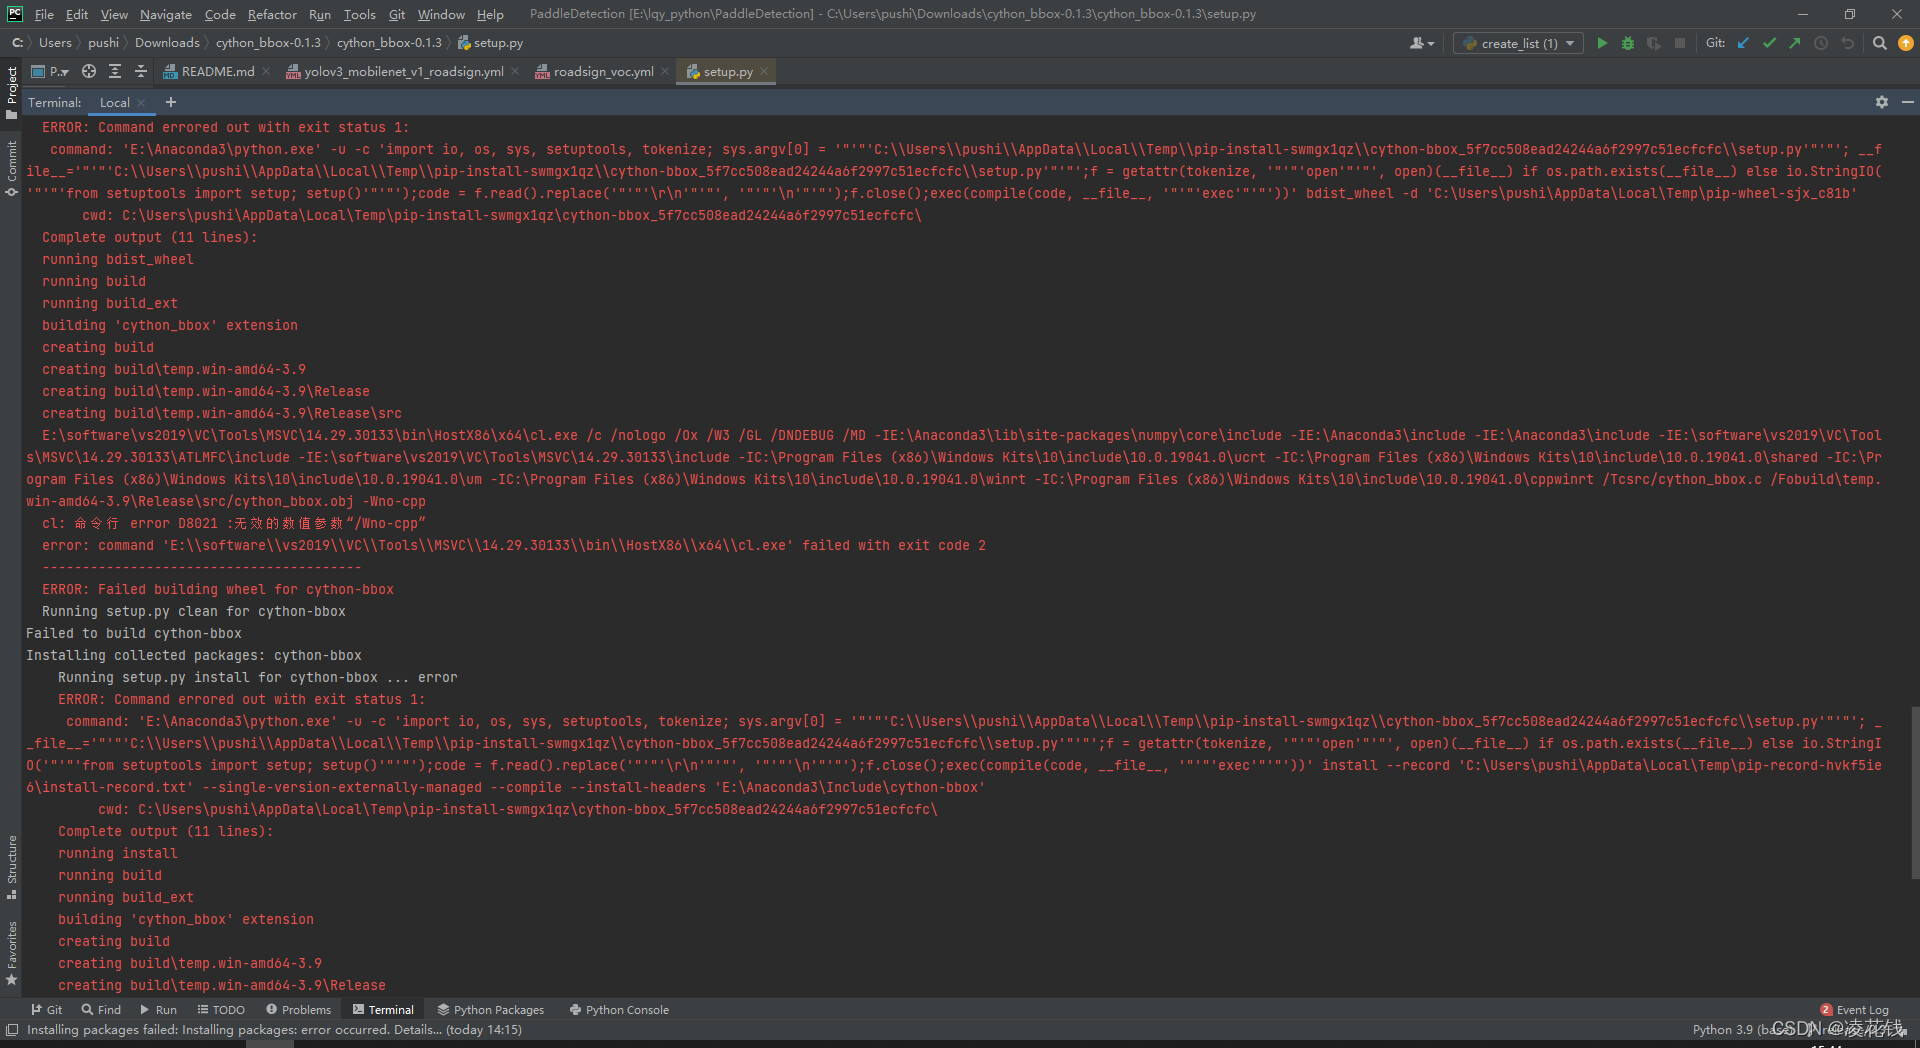Select opened file crosshair icon in Project panel
The image size is (1920, 1048).
click(89, 71)
